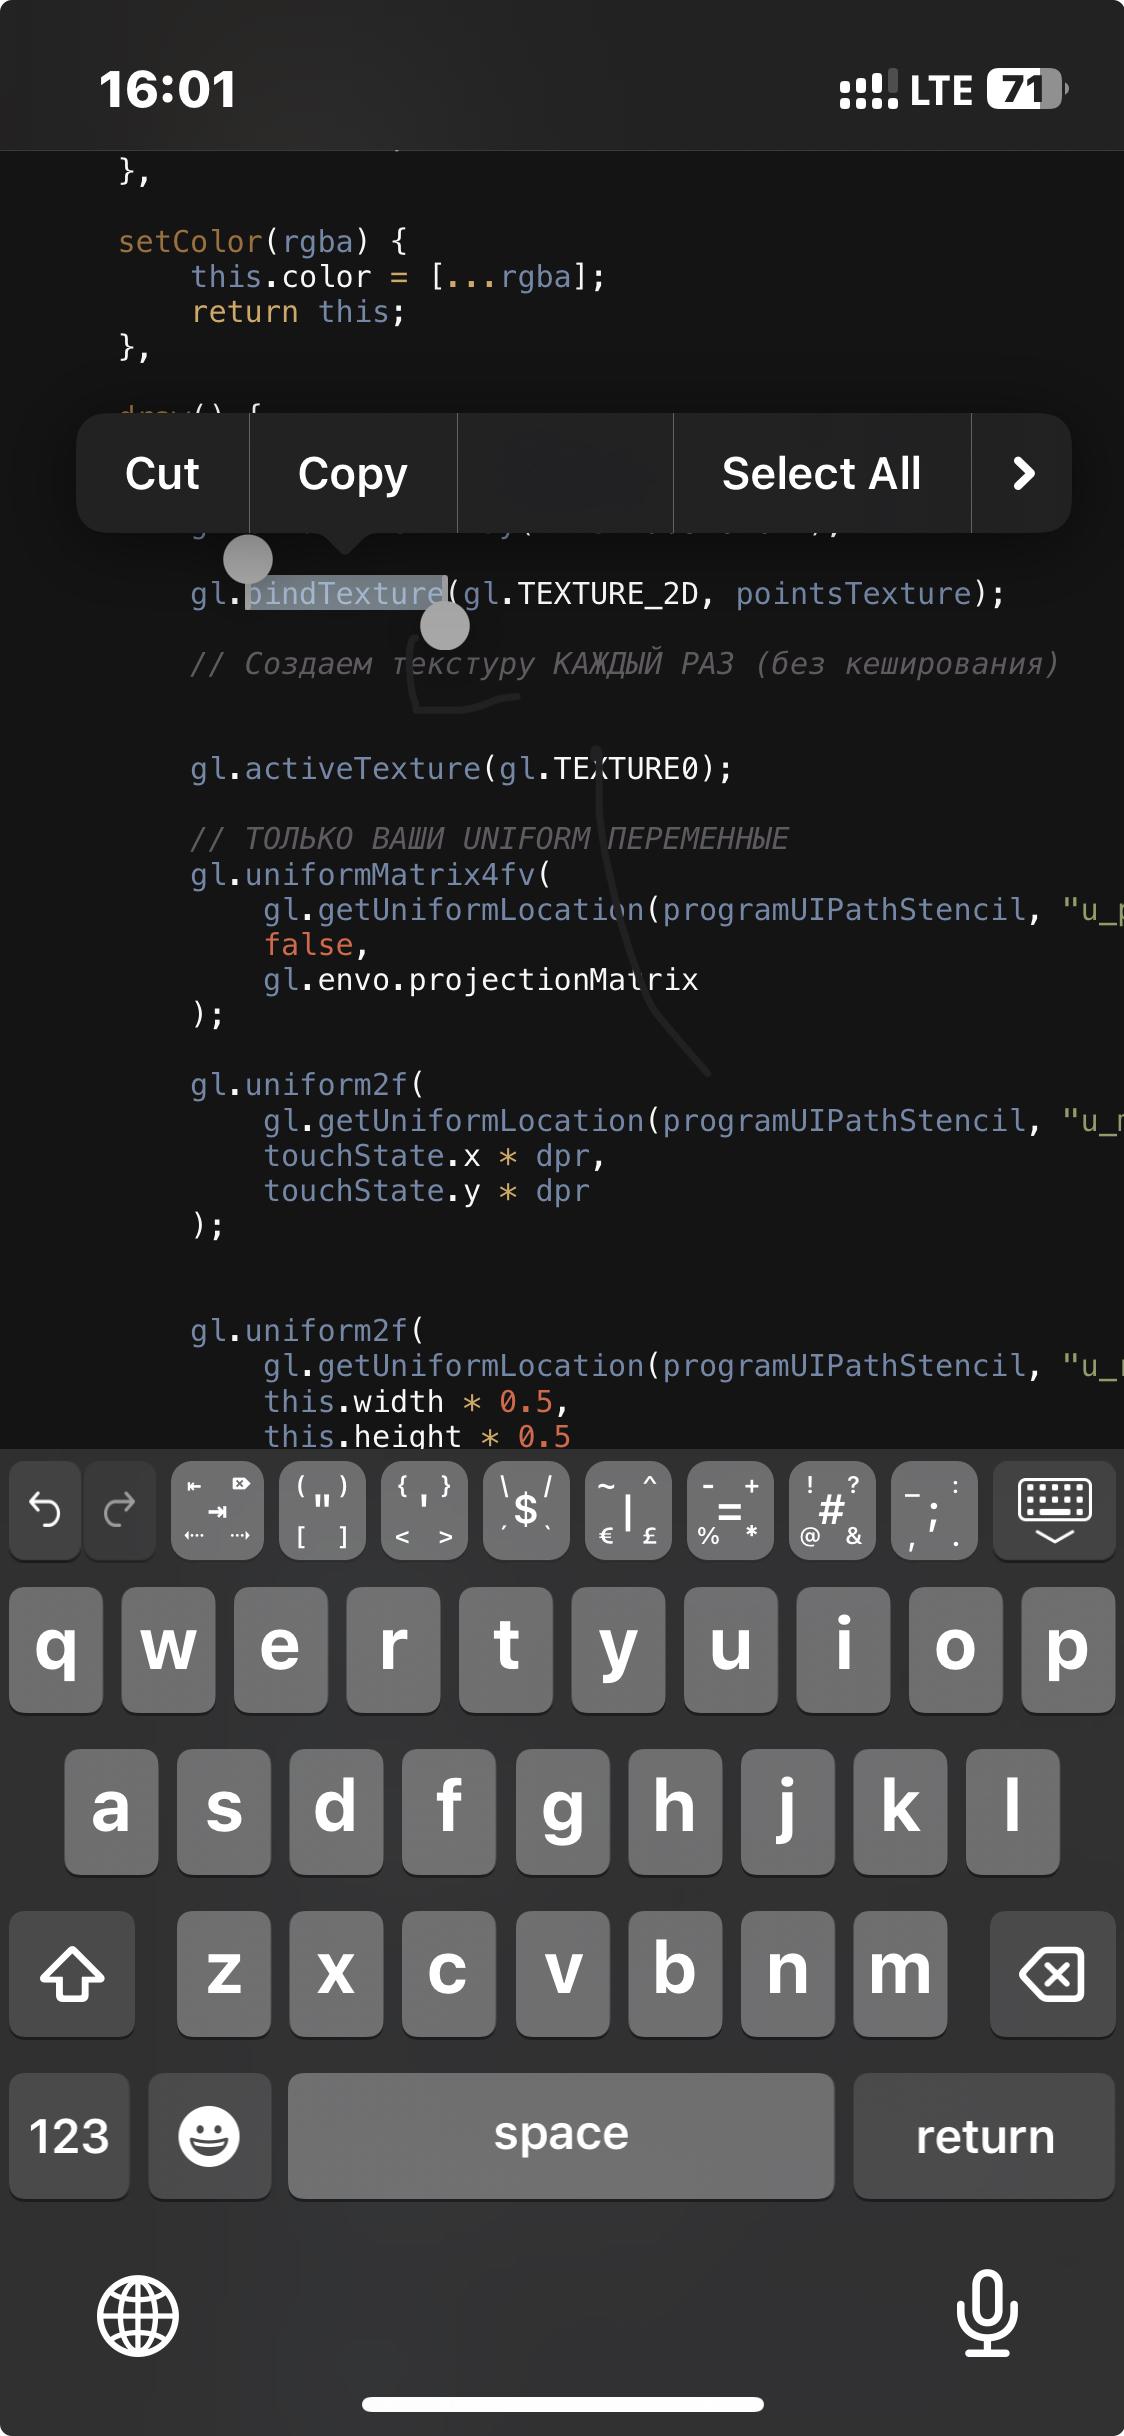Viewport: 1124px width, 2436px height.
Task: Start dictation with the microphone icon
Action: (986, 2313)
